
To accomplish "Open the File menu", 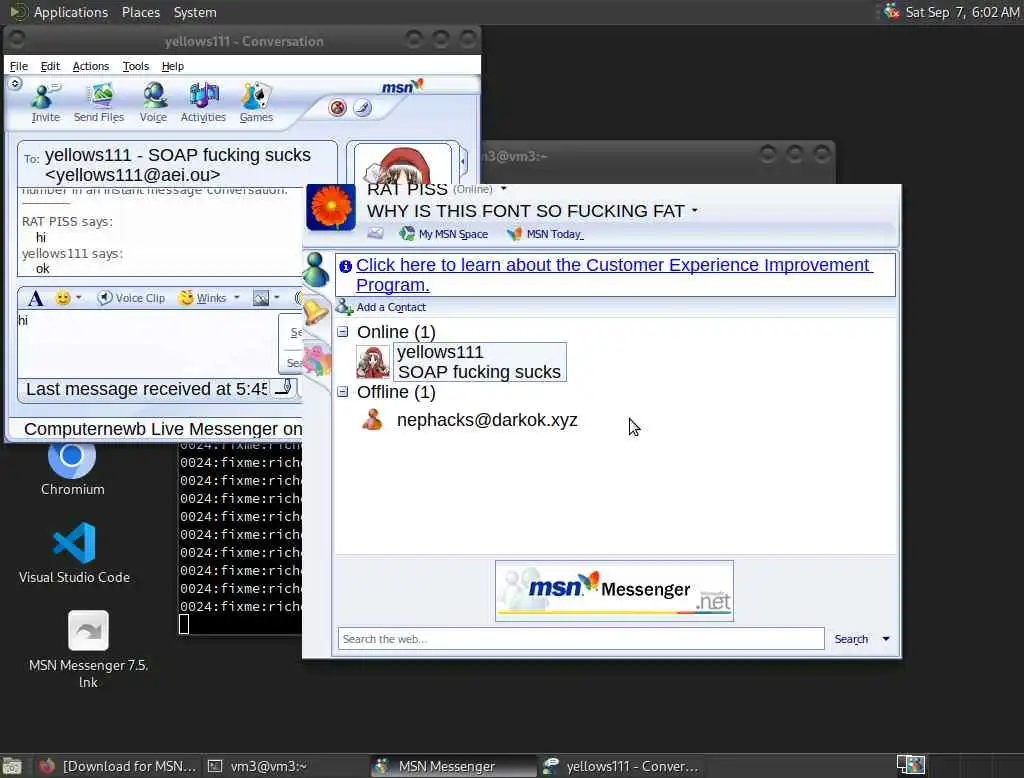I will click(19, 66).
